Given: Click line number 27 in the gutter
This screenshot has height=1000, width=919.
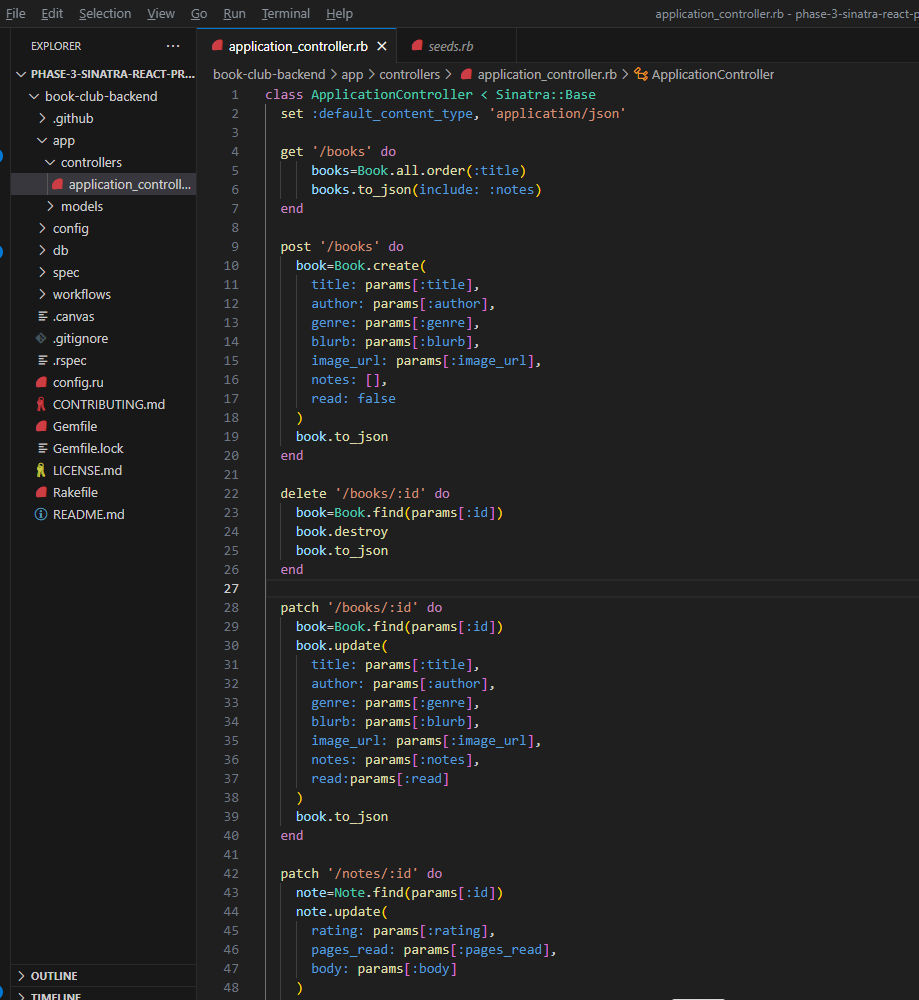Looking at the screenshot, I should [231, 588].
